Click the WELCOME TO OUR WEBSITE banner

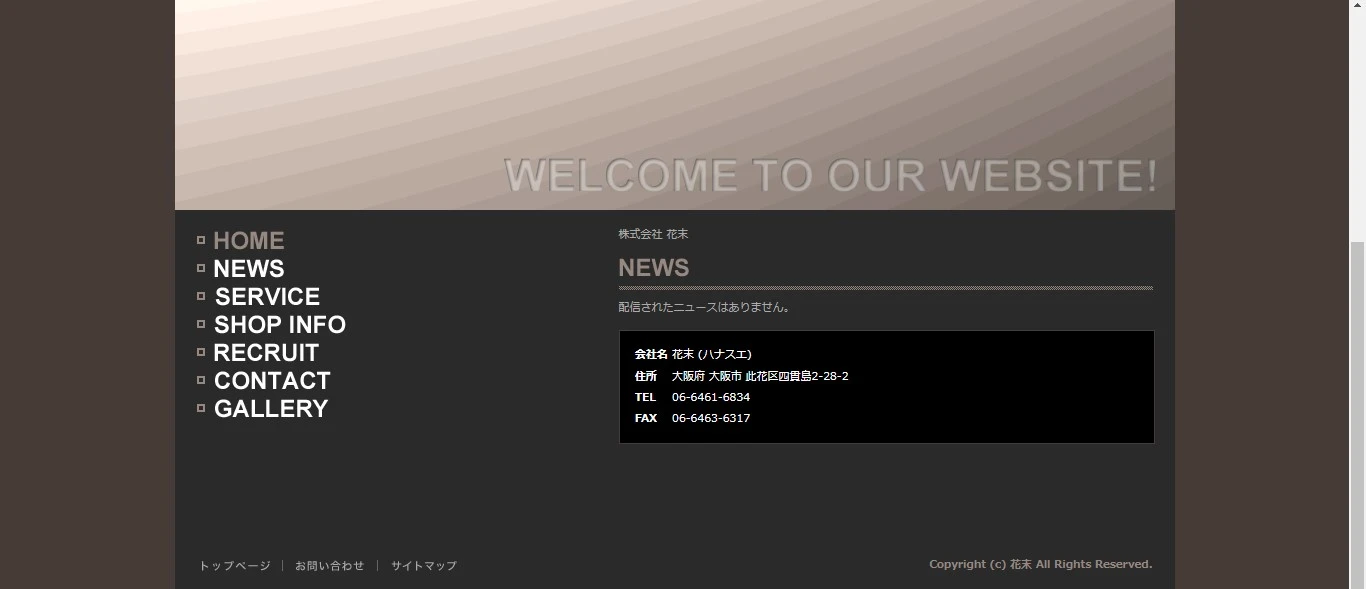pyautogui.click(x=830, y=175)
